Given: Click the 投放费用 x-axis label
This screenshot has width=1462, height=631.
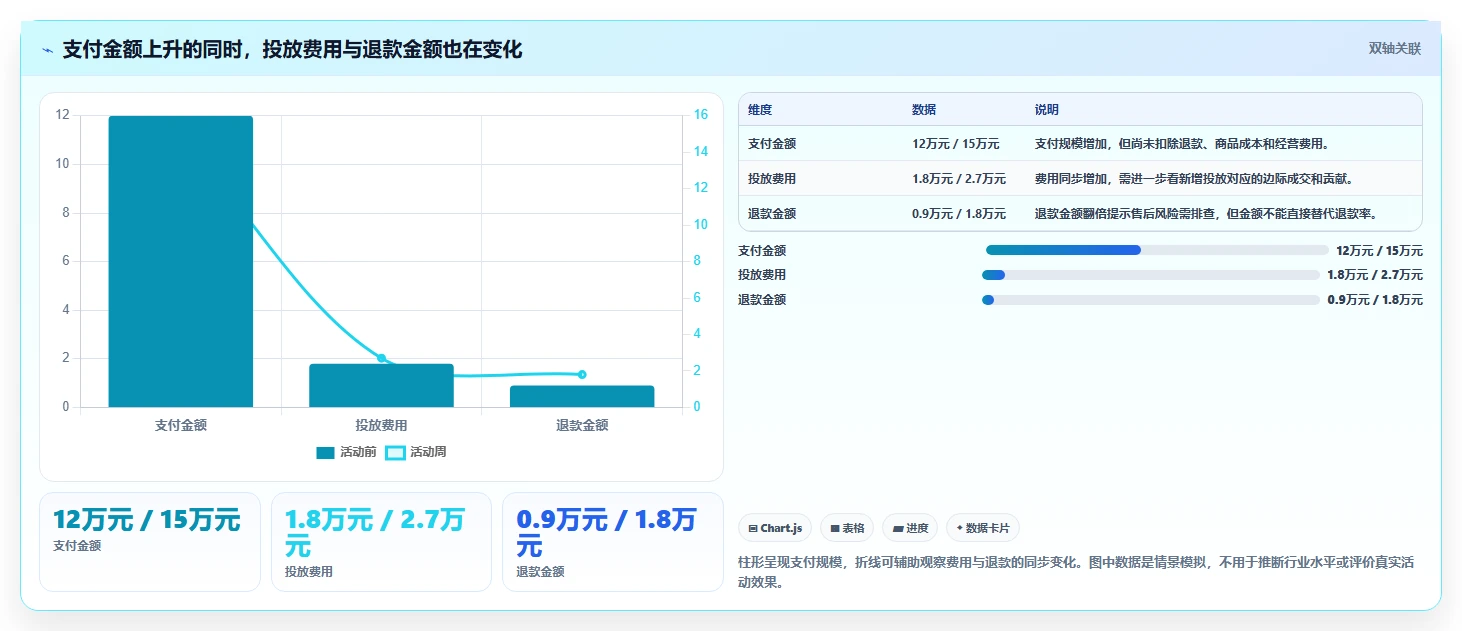Looking at the screenshot, I should tap(381, 425).
